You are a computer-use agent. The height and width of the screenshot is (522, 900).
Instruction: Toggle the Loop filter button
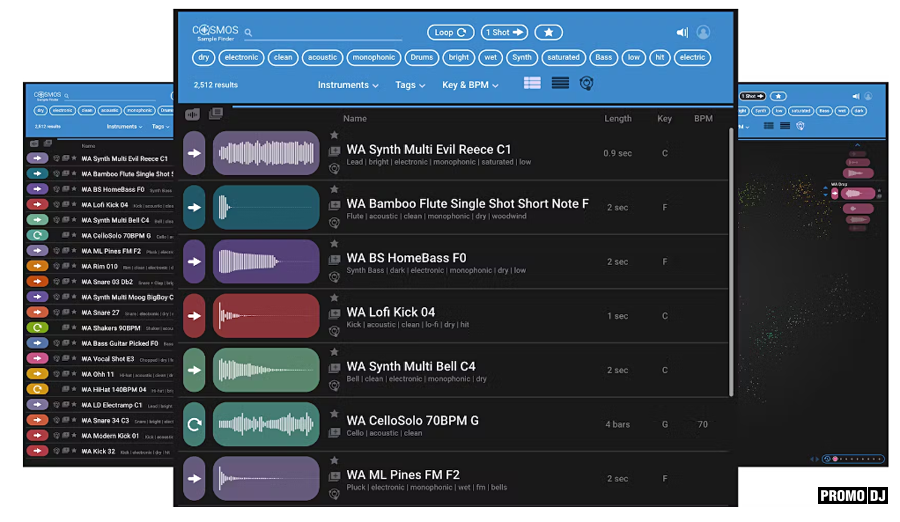pyautogui.click(x=450, y=33)
